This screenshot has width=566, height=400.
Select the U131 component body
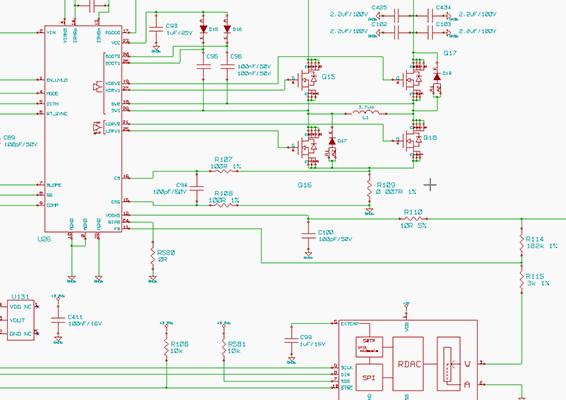[21, 320]
